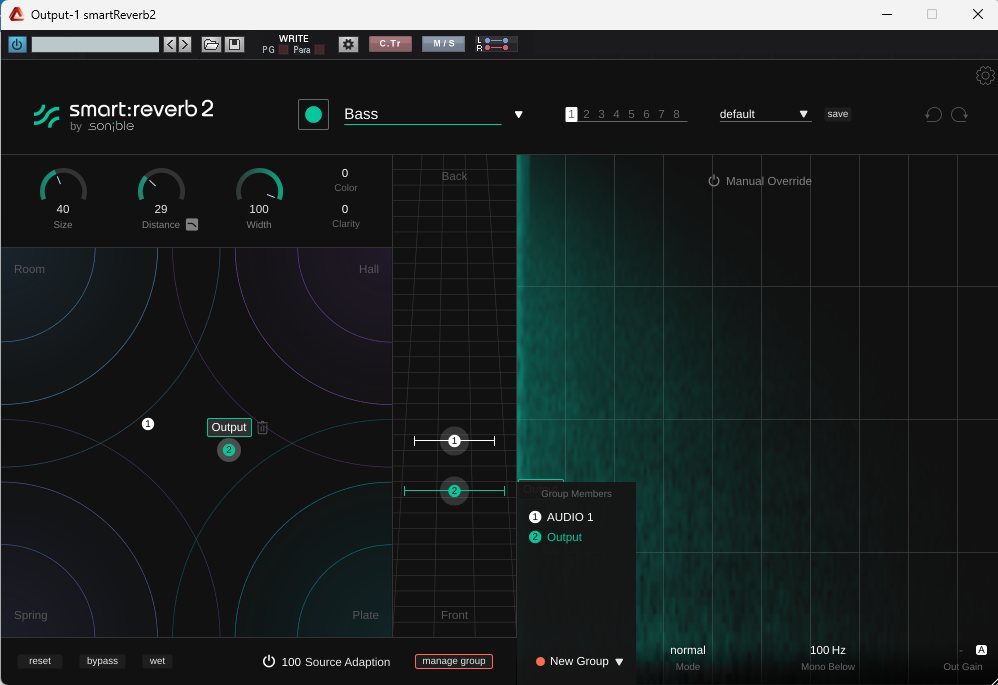Toggle the curve icon next to Distance

tap(192, 225)
